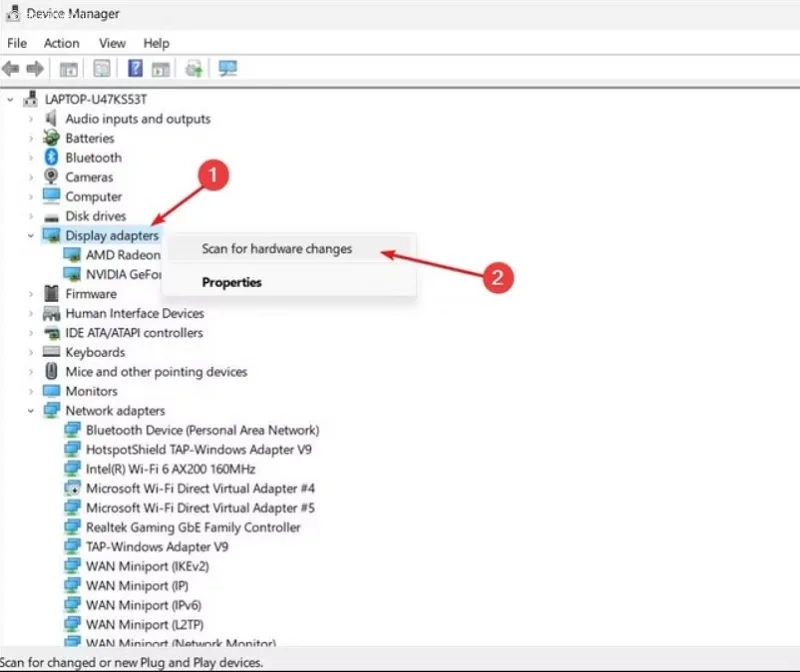Select Realtek Gaming GbE Family Controller

pos(193,527)
